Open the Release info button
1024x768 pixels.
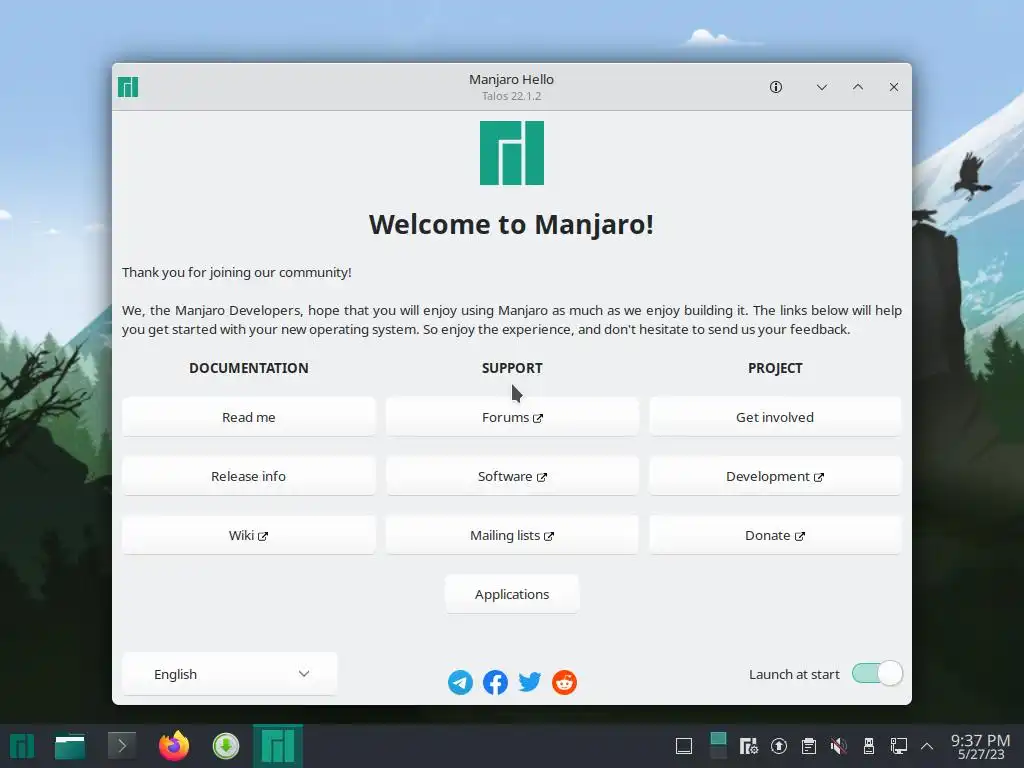(x=249, y=476)
